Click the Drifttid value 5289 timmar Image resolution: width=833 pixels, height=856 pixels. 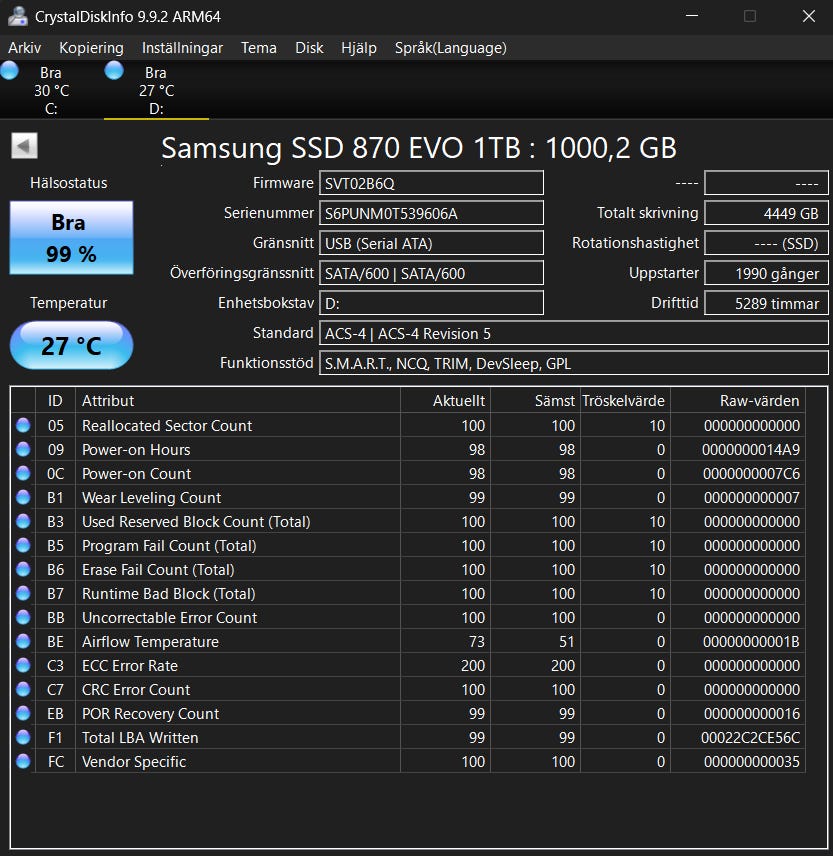[x=766, y=303]
